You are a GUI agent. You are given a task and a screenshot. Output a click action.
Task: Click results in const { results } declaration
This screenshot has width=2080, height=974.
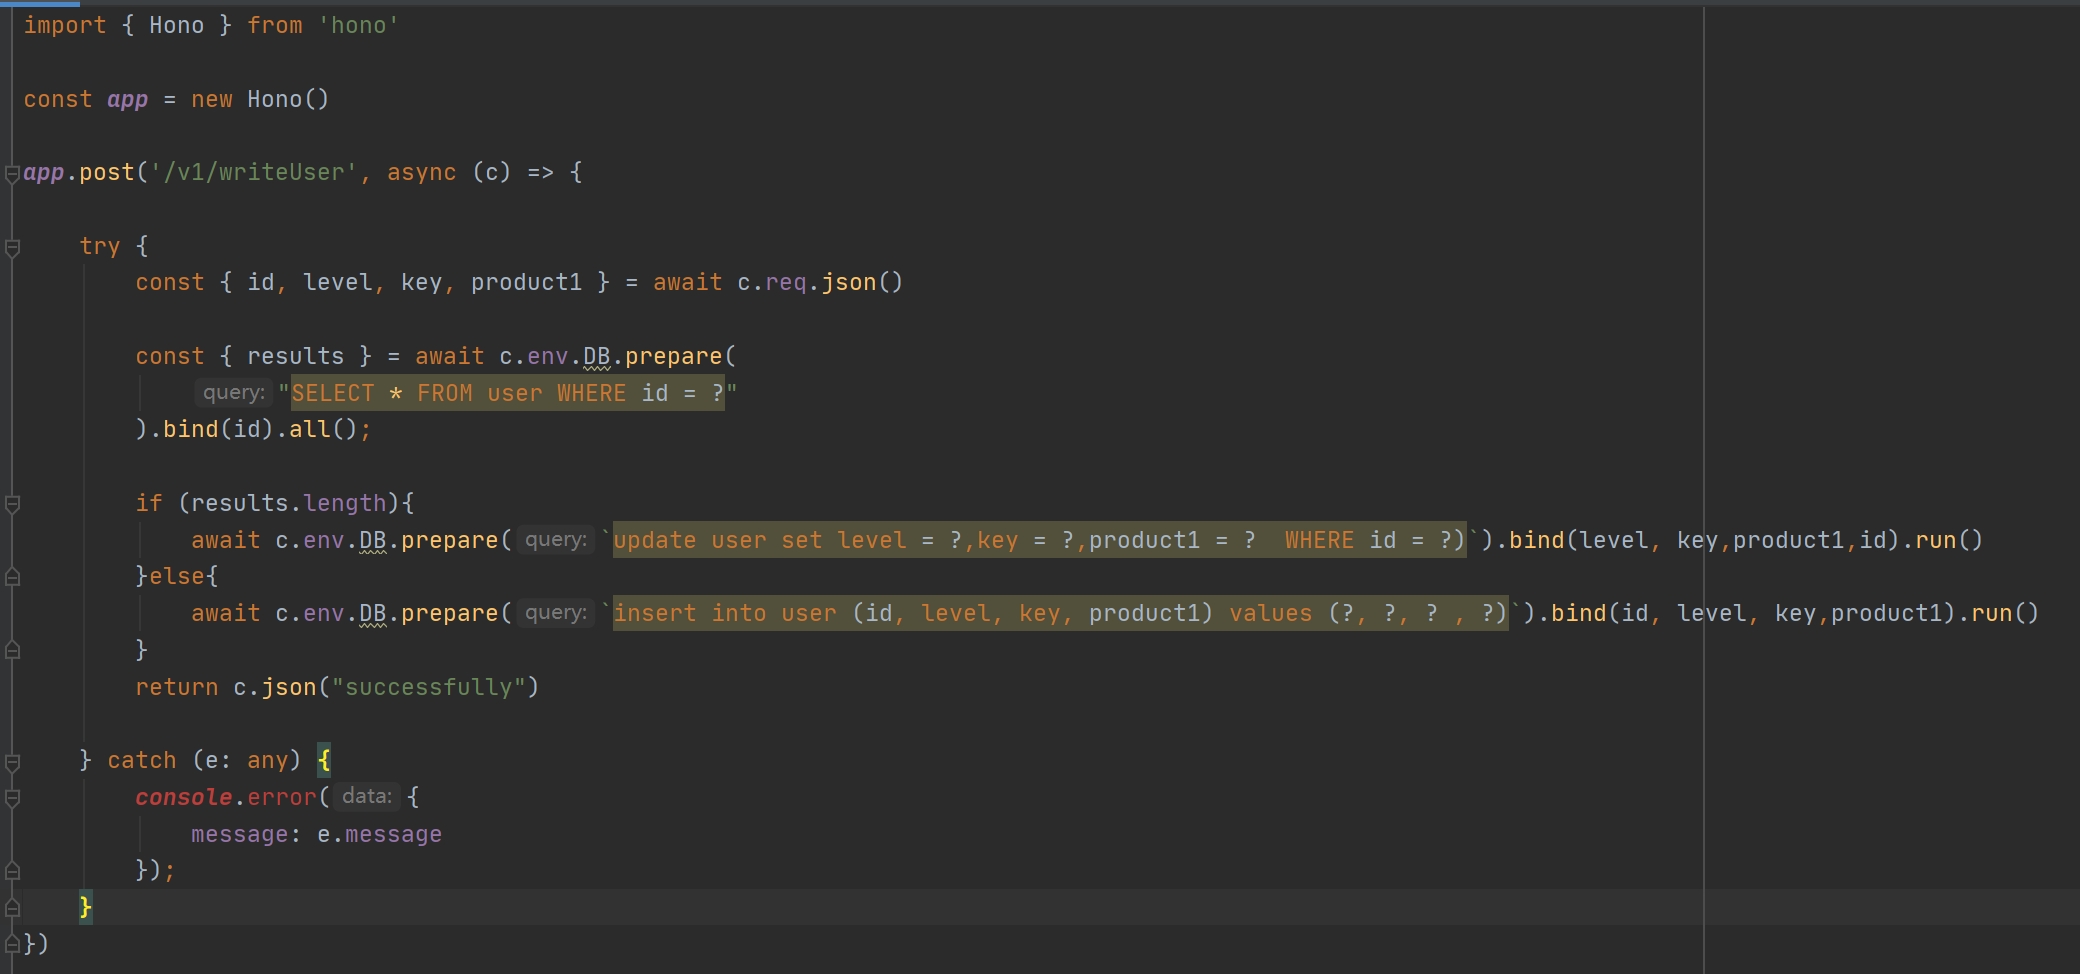295,356
